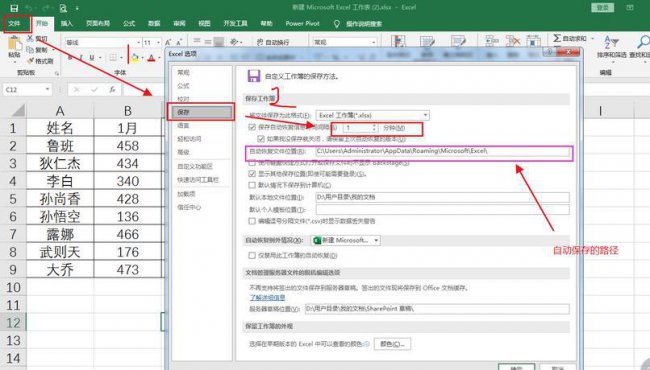Image resolution: width=650 pixels, height=370 pixels.
Task: Expand the Name Box dropdown
Action: click(47, 89)
